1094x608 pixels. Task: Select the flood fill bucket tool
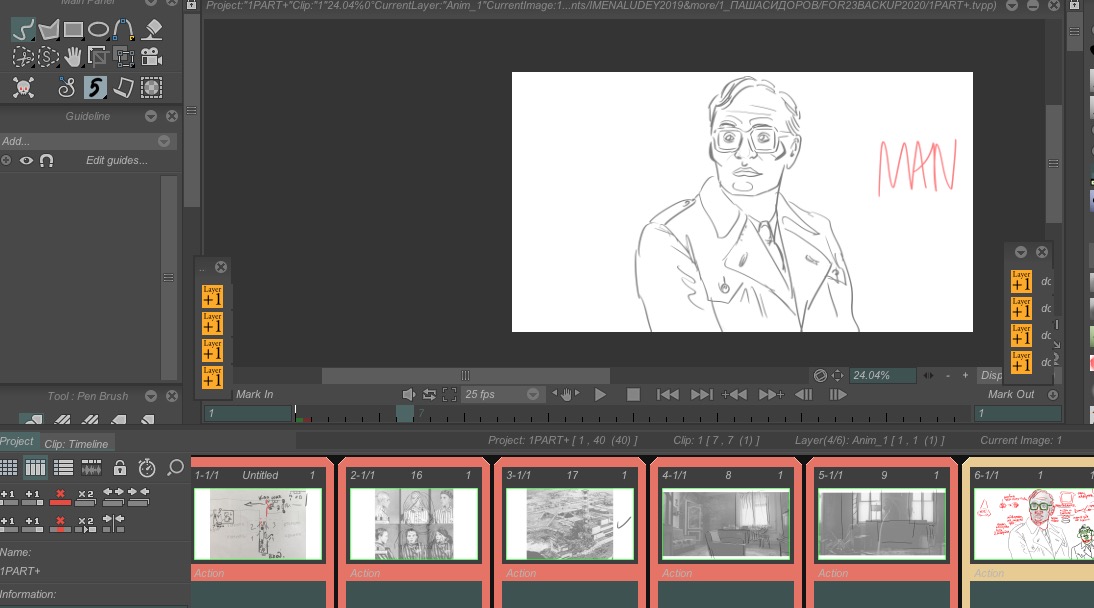[x=151, y=29]
